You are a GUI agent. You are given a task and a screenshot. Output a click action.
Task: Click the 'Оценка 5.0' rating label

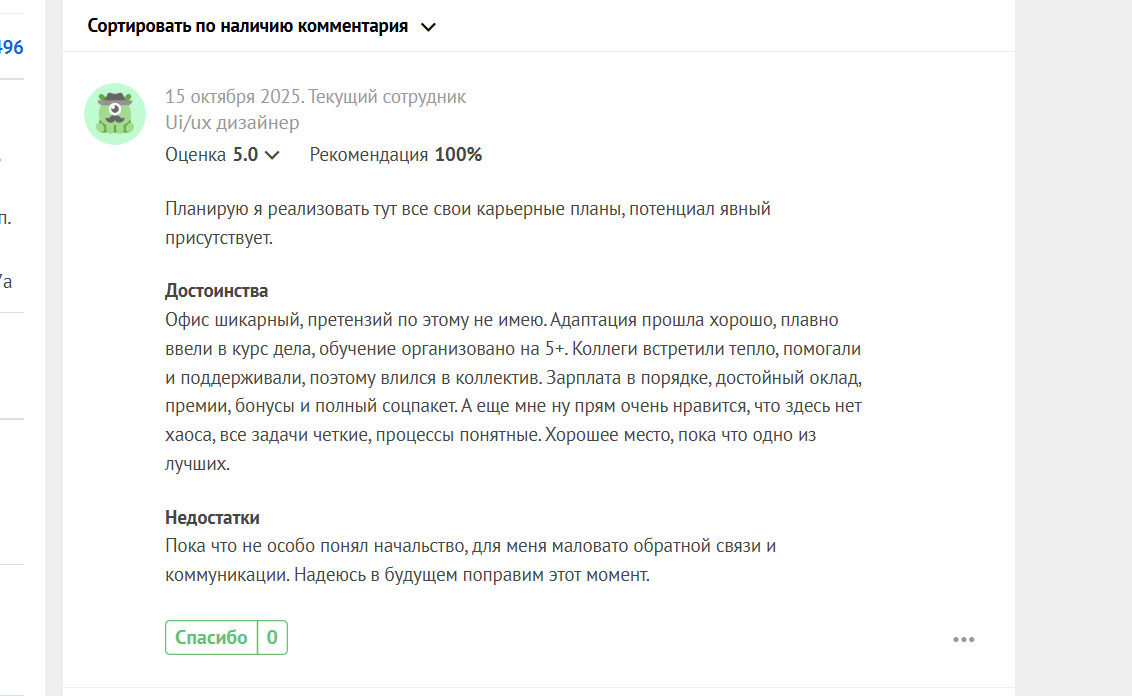coord(211,155)
